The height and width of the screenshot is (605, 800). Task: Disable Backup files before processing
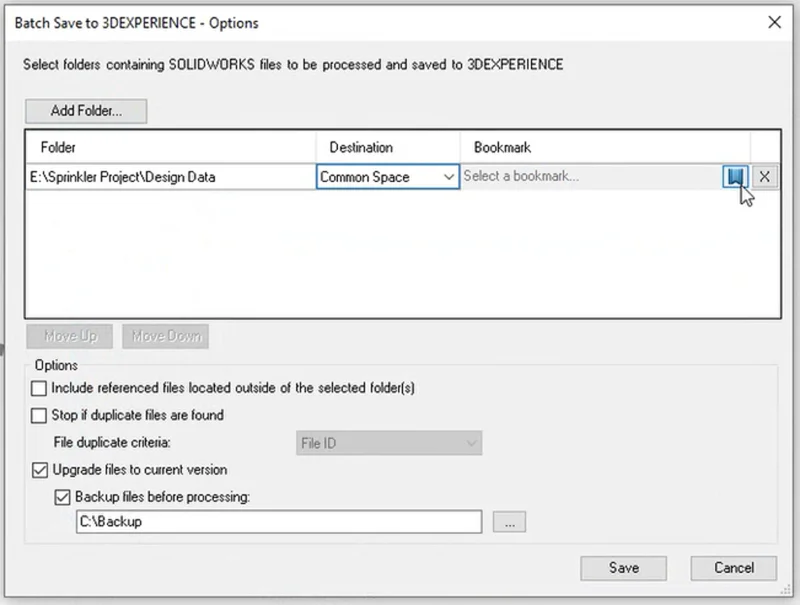61,497
